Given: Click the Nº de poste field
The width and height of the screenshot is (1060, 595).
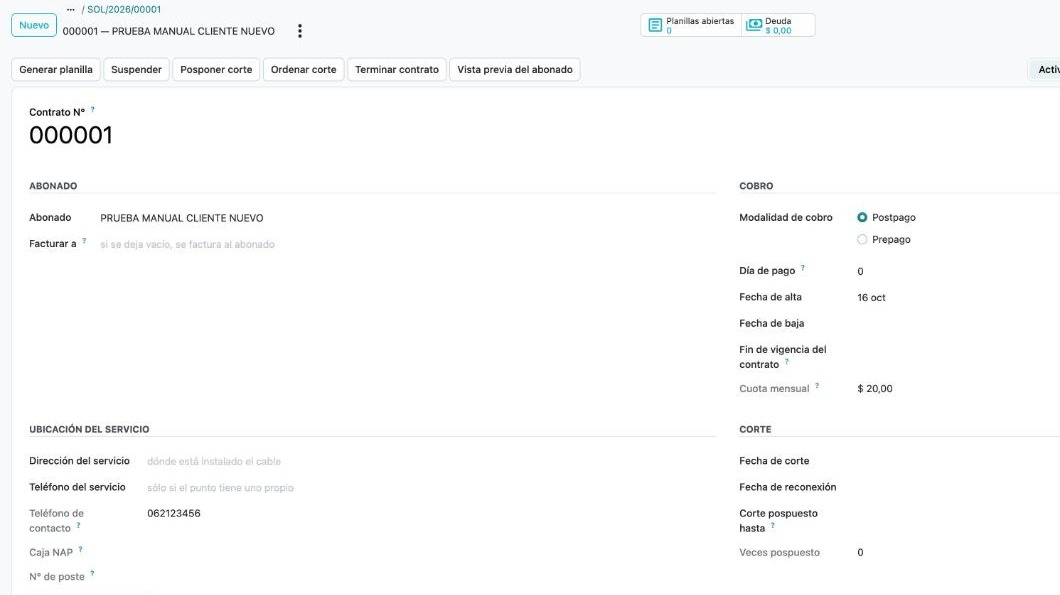Looking at the screenshot, I should (431, 577).
